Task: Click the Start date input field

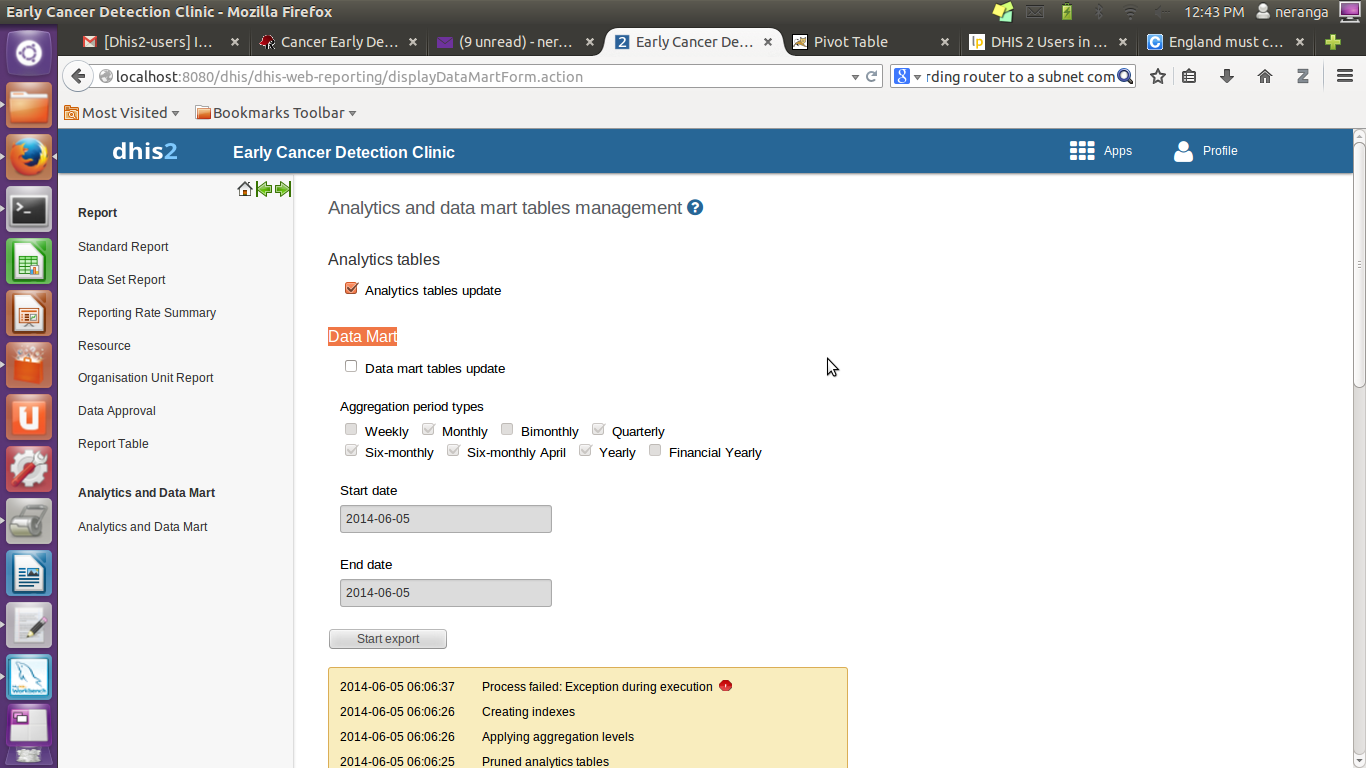Action: click(446, 519)
